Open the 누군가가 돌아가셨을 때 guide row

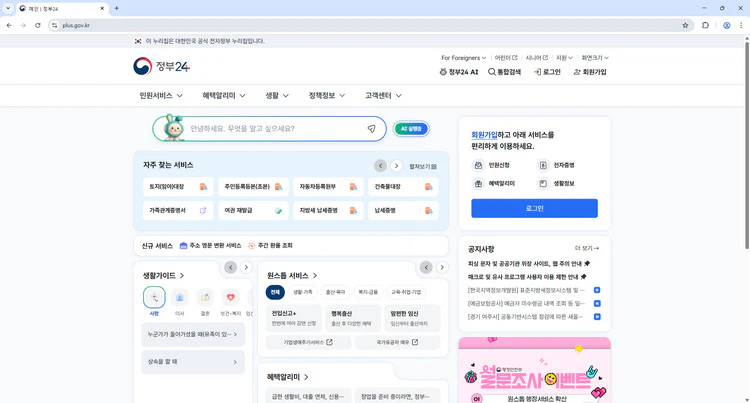pyautogui.click(x=193, y=335)
